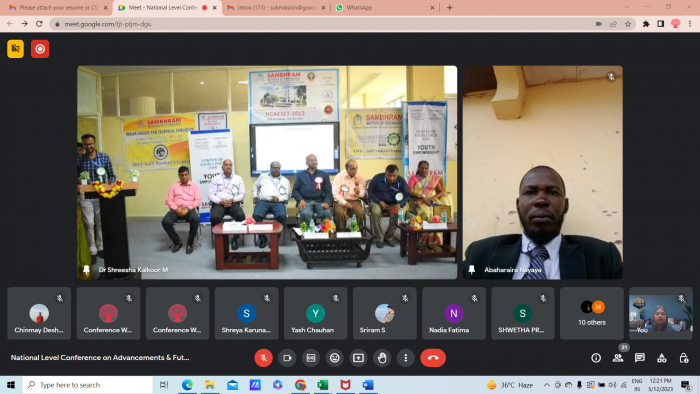The width and height of the screenshot is (700, 394).
Task: Click the red recording indicator icon
Action: click(x=40, y=49)
